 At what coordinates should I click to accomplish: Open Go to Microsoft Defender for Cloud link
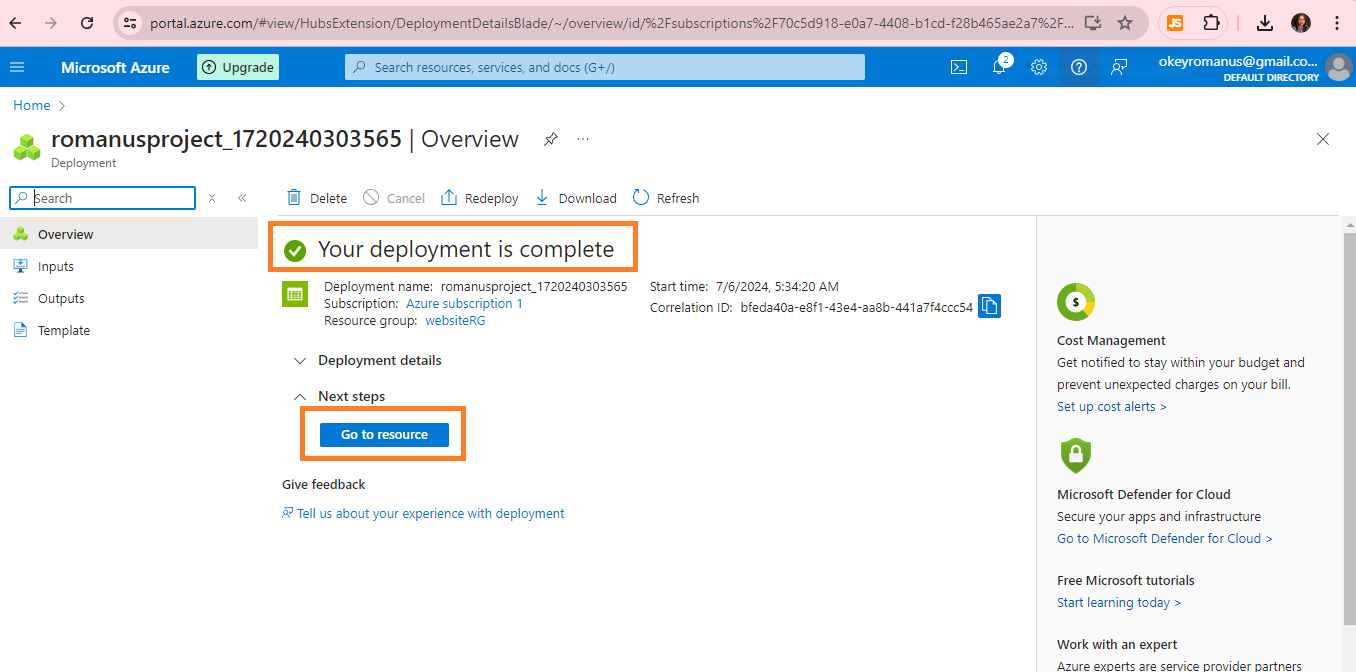click(x=1164, y=538)
